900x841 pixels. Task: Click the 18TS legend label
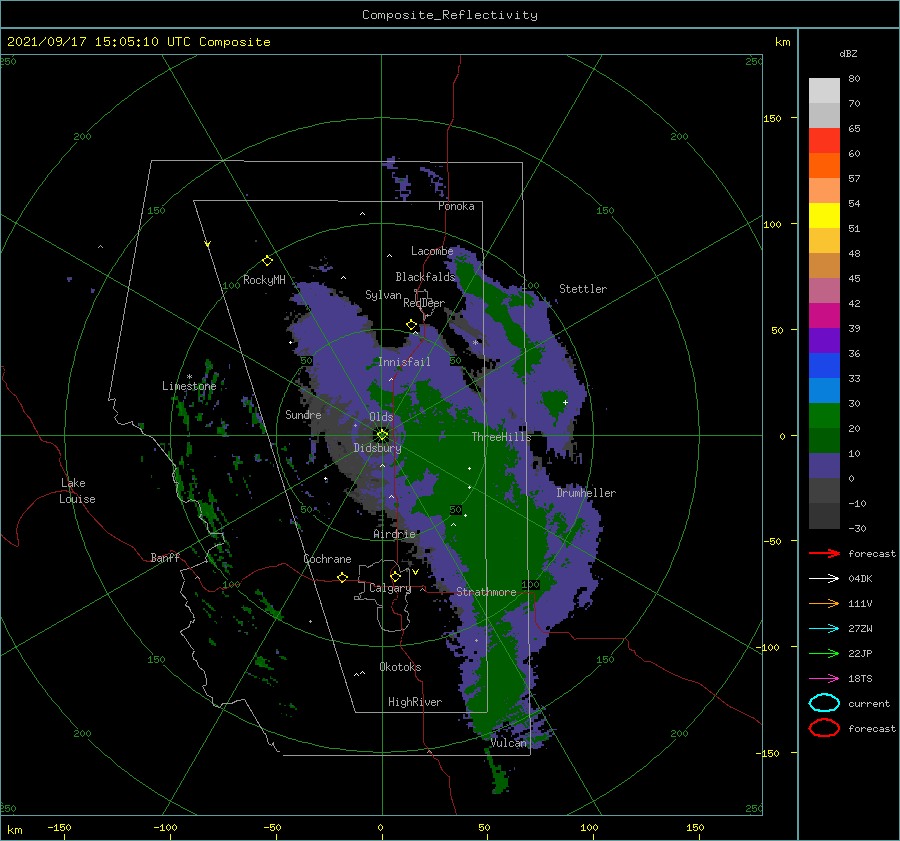(x=860, y=679)
